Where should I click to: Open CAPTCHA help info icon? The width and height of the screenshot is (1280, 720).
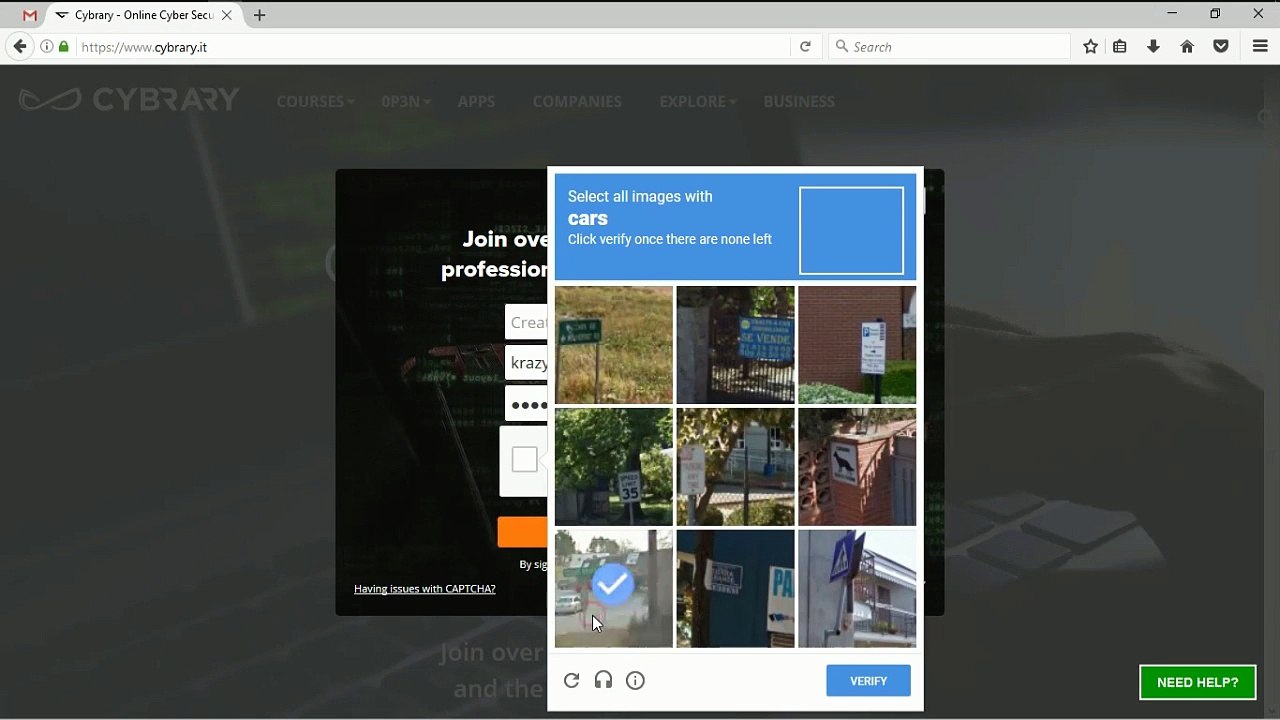pos(635,680)
